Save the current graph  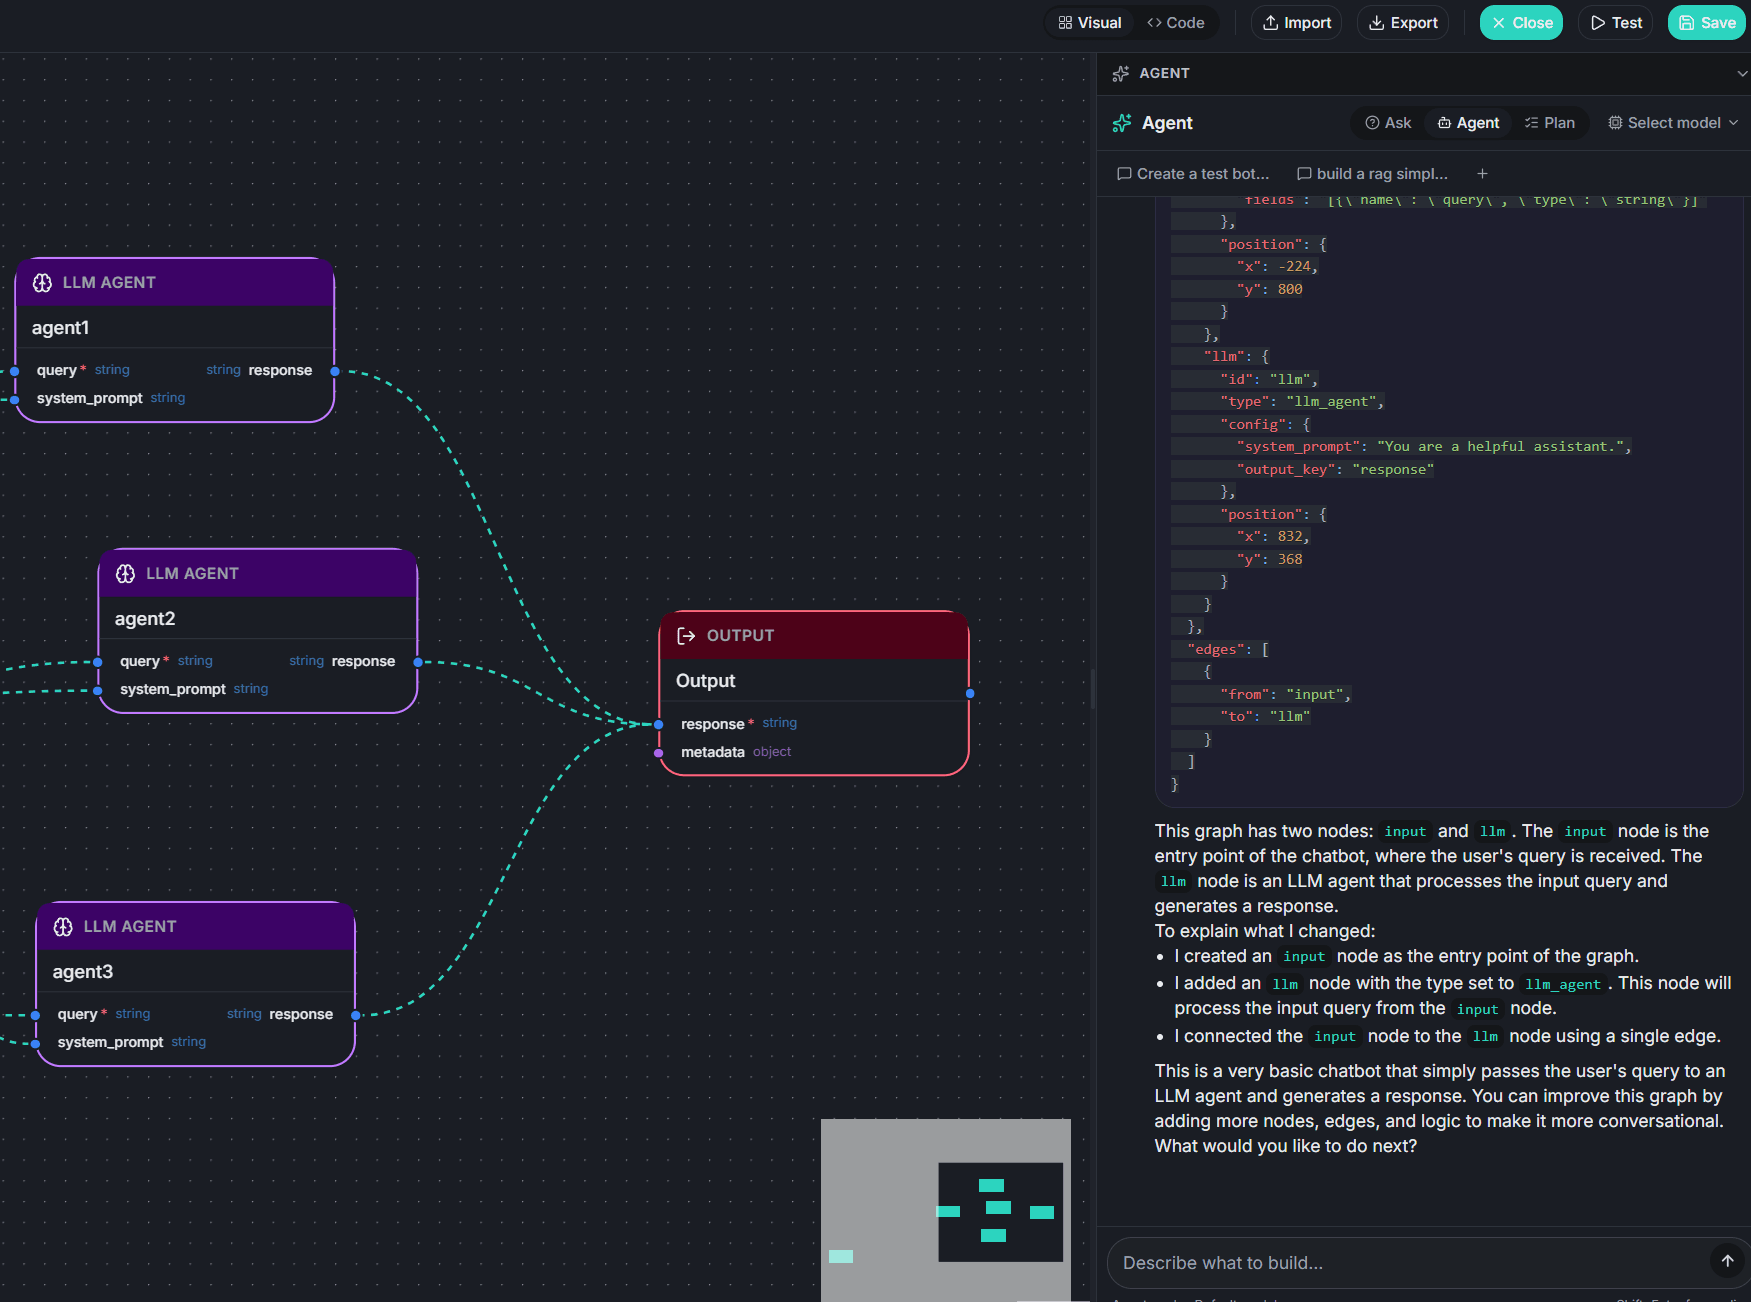coord(1706,22)
